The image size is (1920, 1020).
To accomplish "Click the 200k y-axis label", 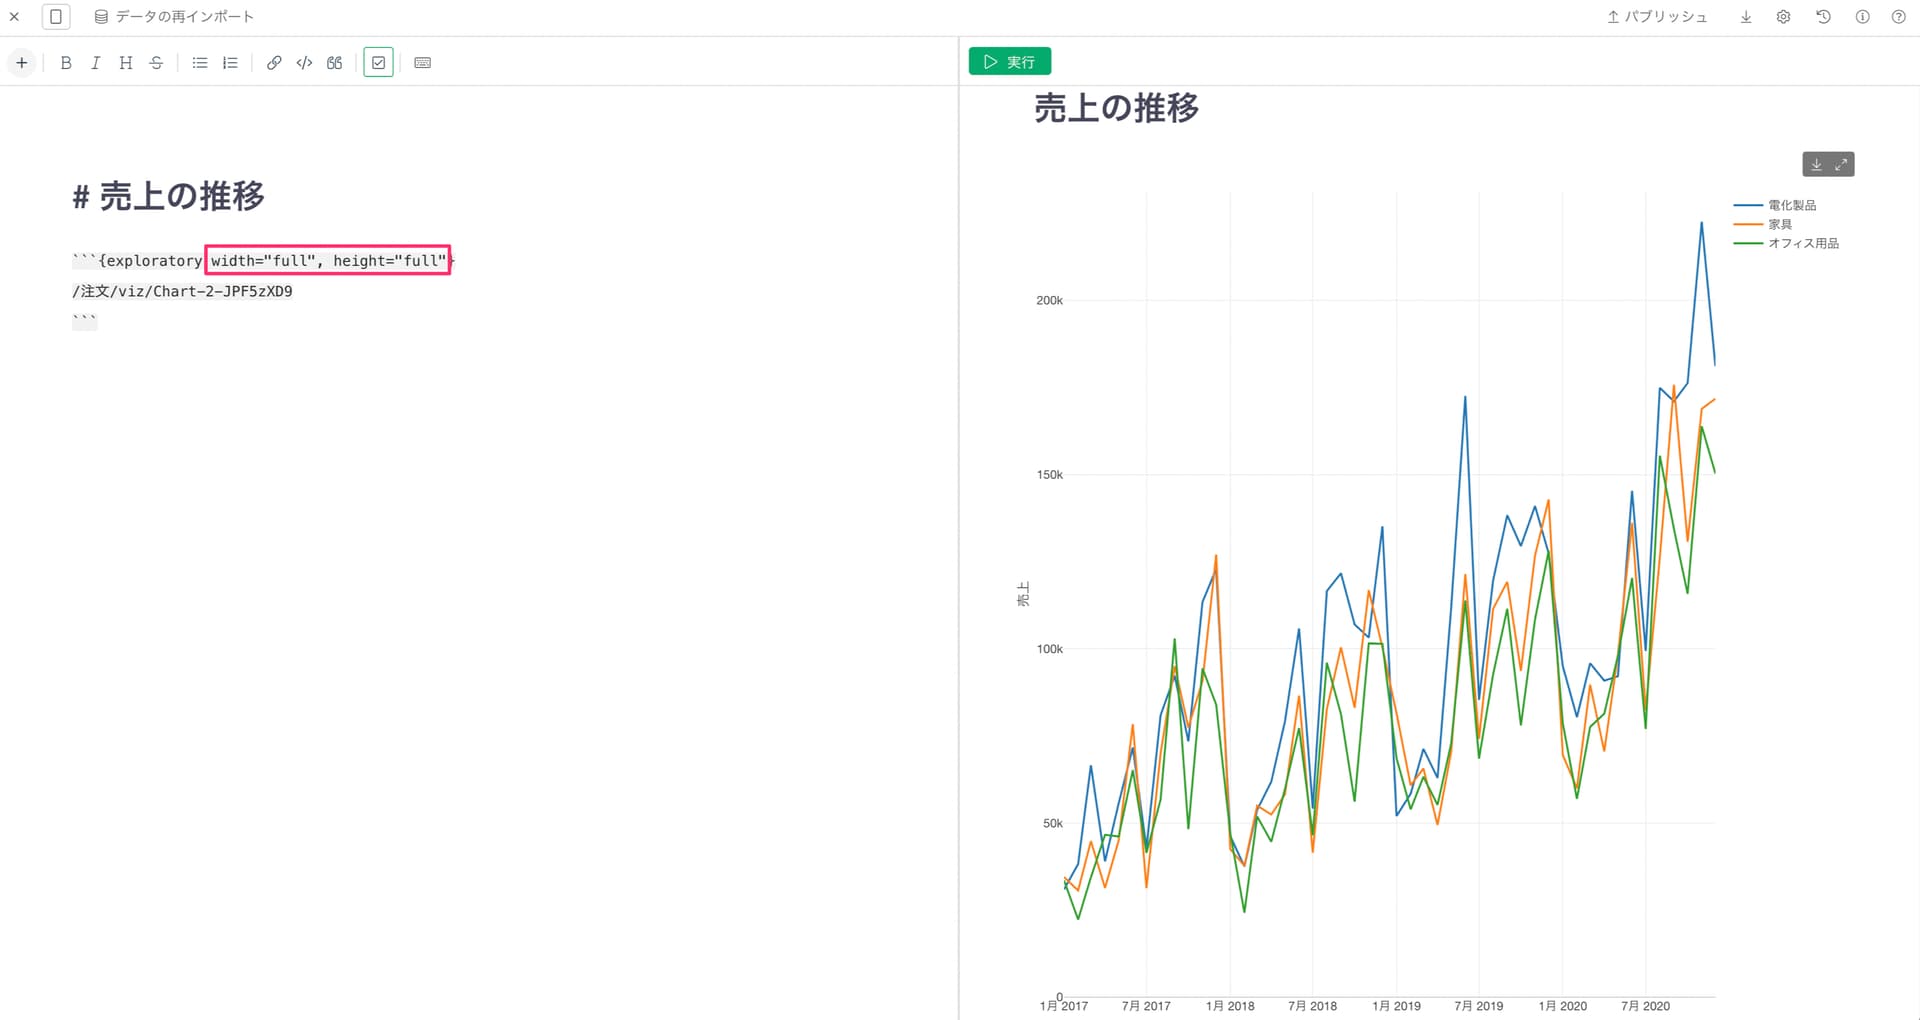I will [x=1049, y=300].
